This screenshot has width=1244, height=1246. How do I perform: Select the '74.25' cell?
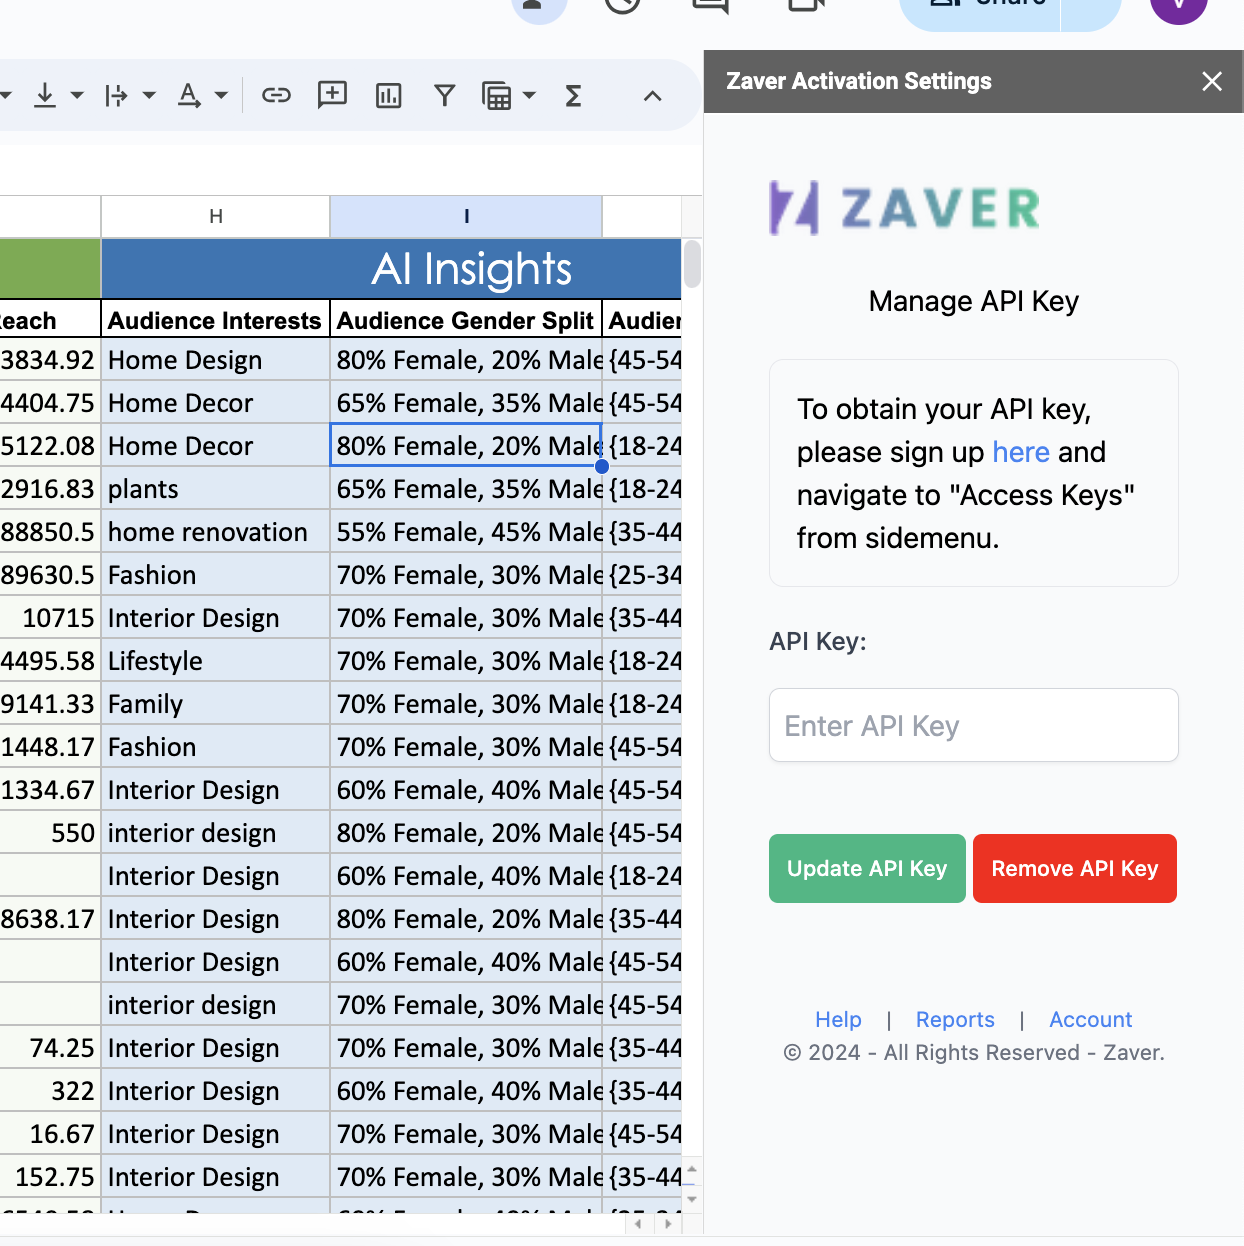pos(50,1048)
